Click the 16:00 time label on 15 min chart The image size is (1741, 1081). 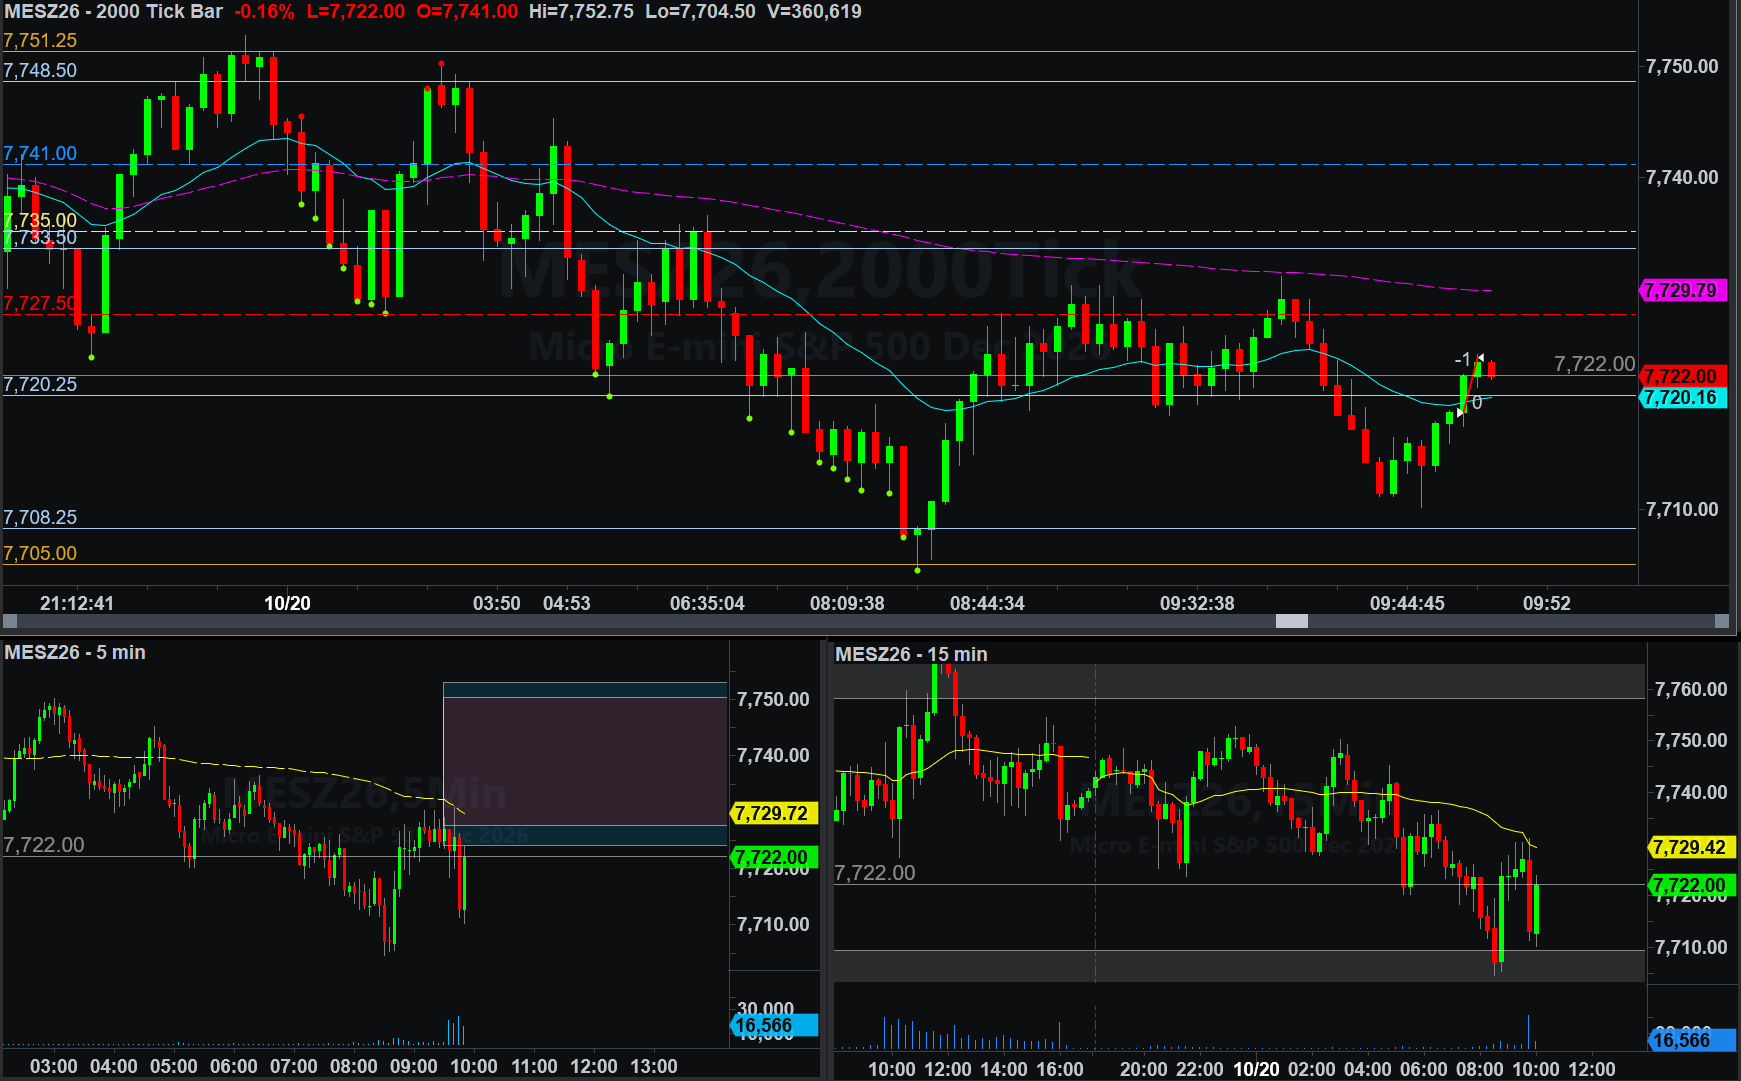point(1060,1070)
